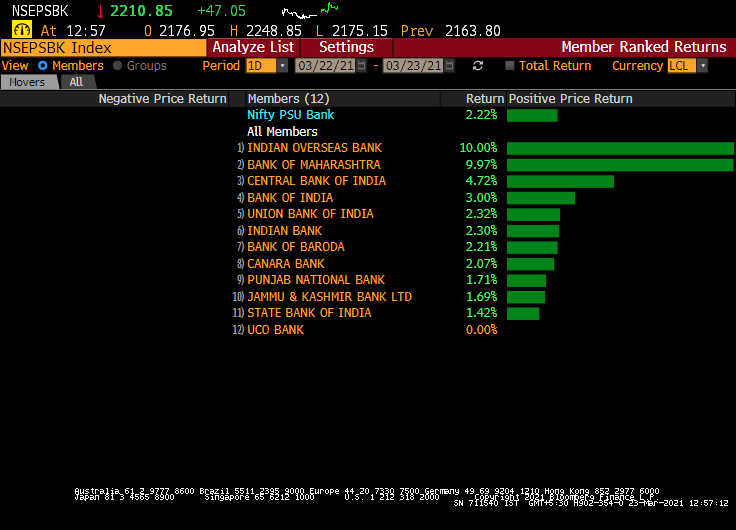Click the yellow delayed-data clock icon
This screenshot has height=530, width=736.
[21, 30]
